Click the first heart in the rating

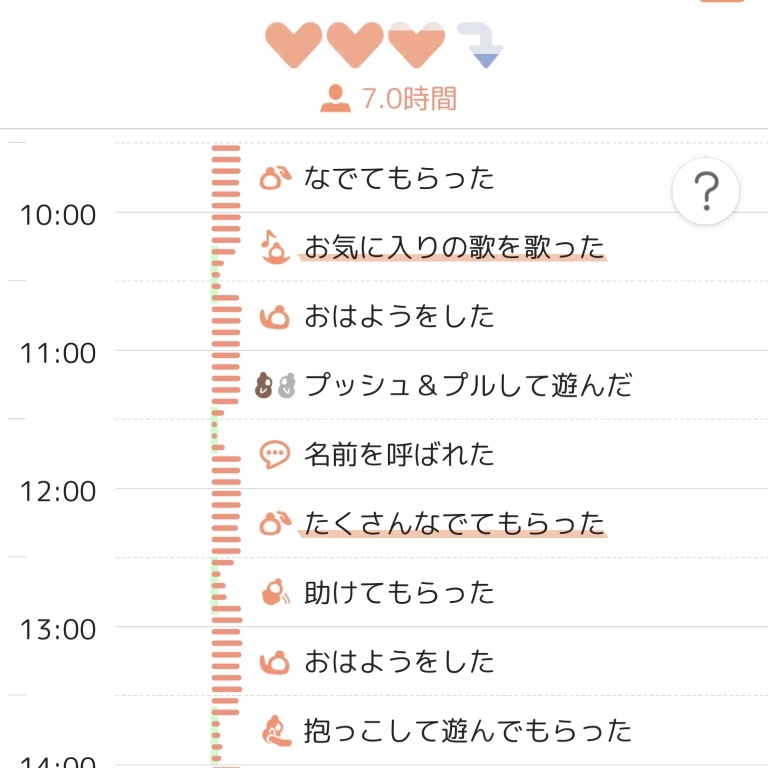(293, 43)
